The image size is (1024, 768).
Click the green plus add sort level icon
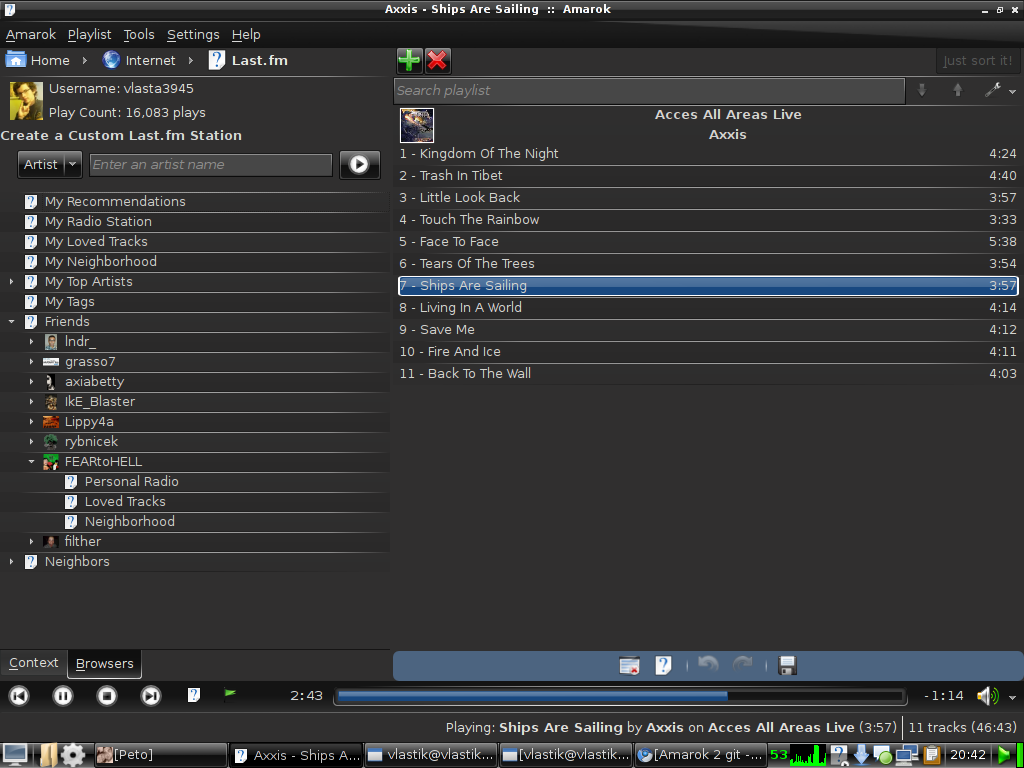point(409,61)
